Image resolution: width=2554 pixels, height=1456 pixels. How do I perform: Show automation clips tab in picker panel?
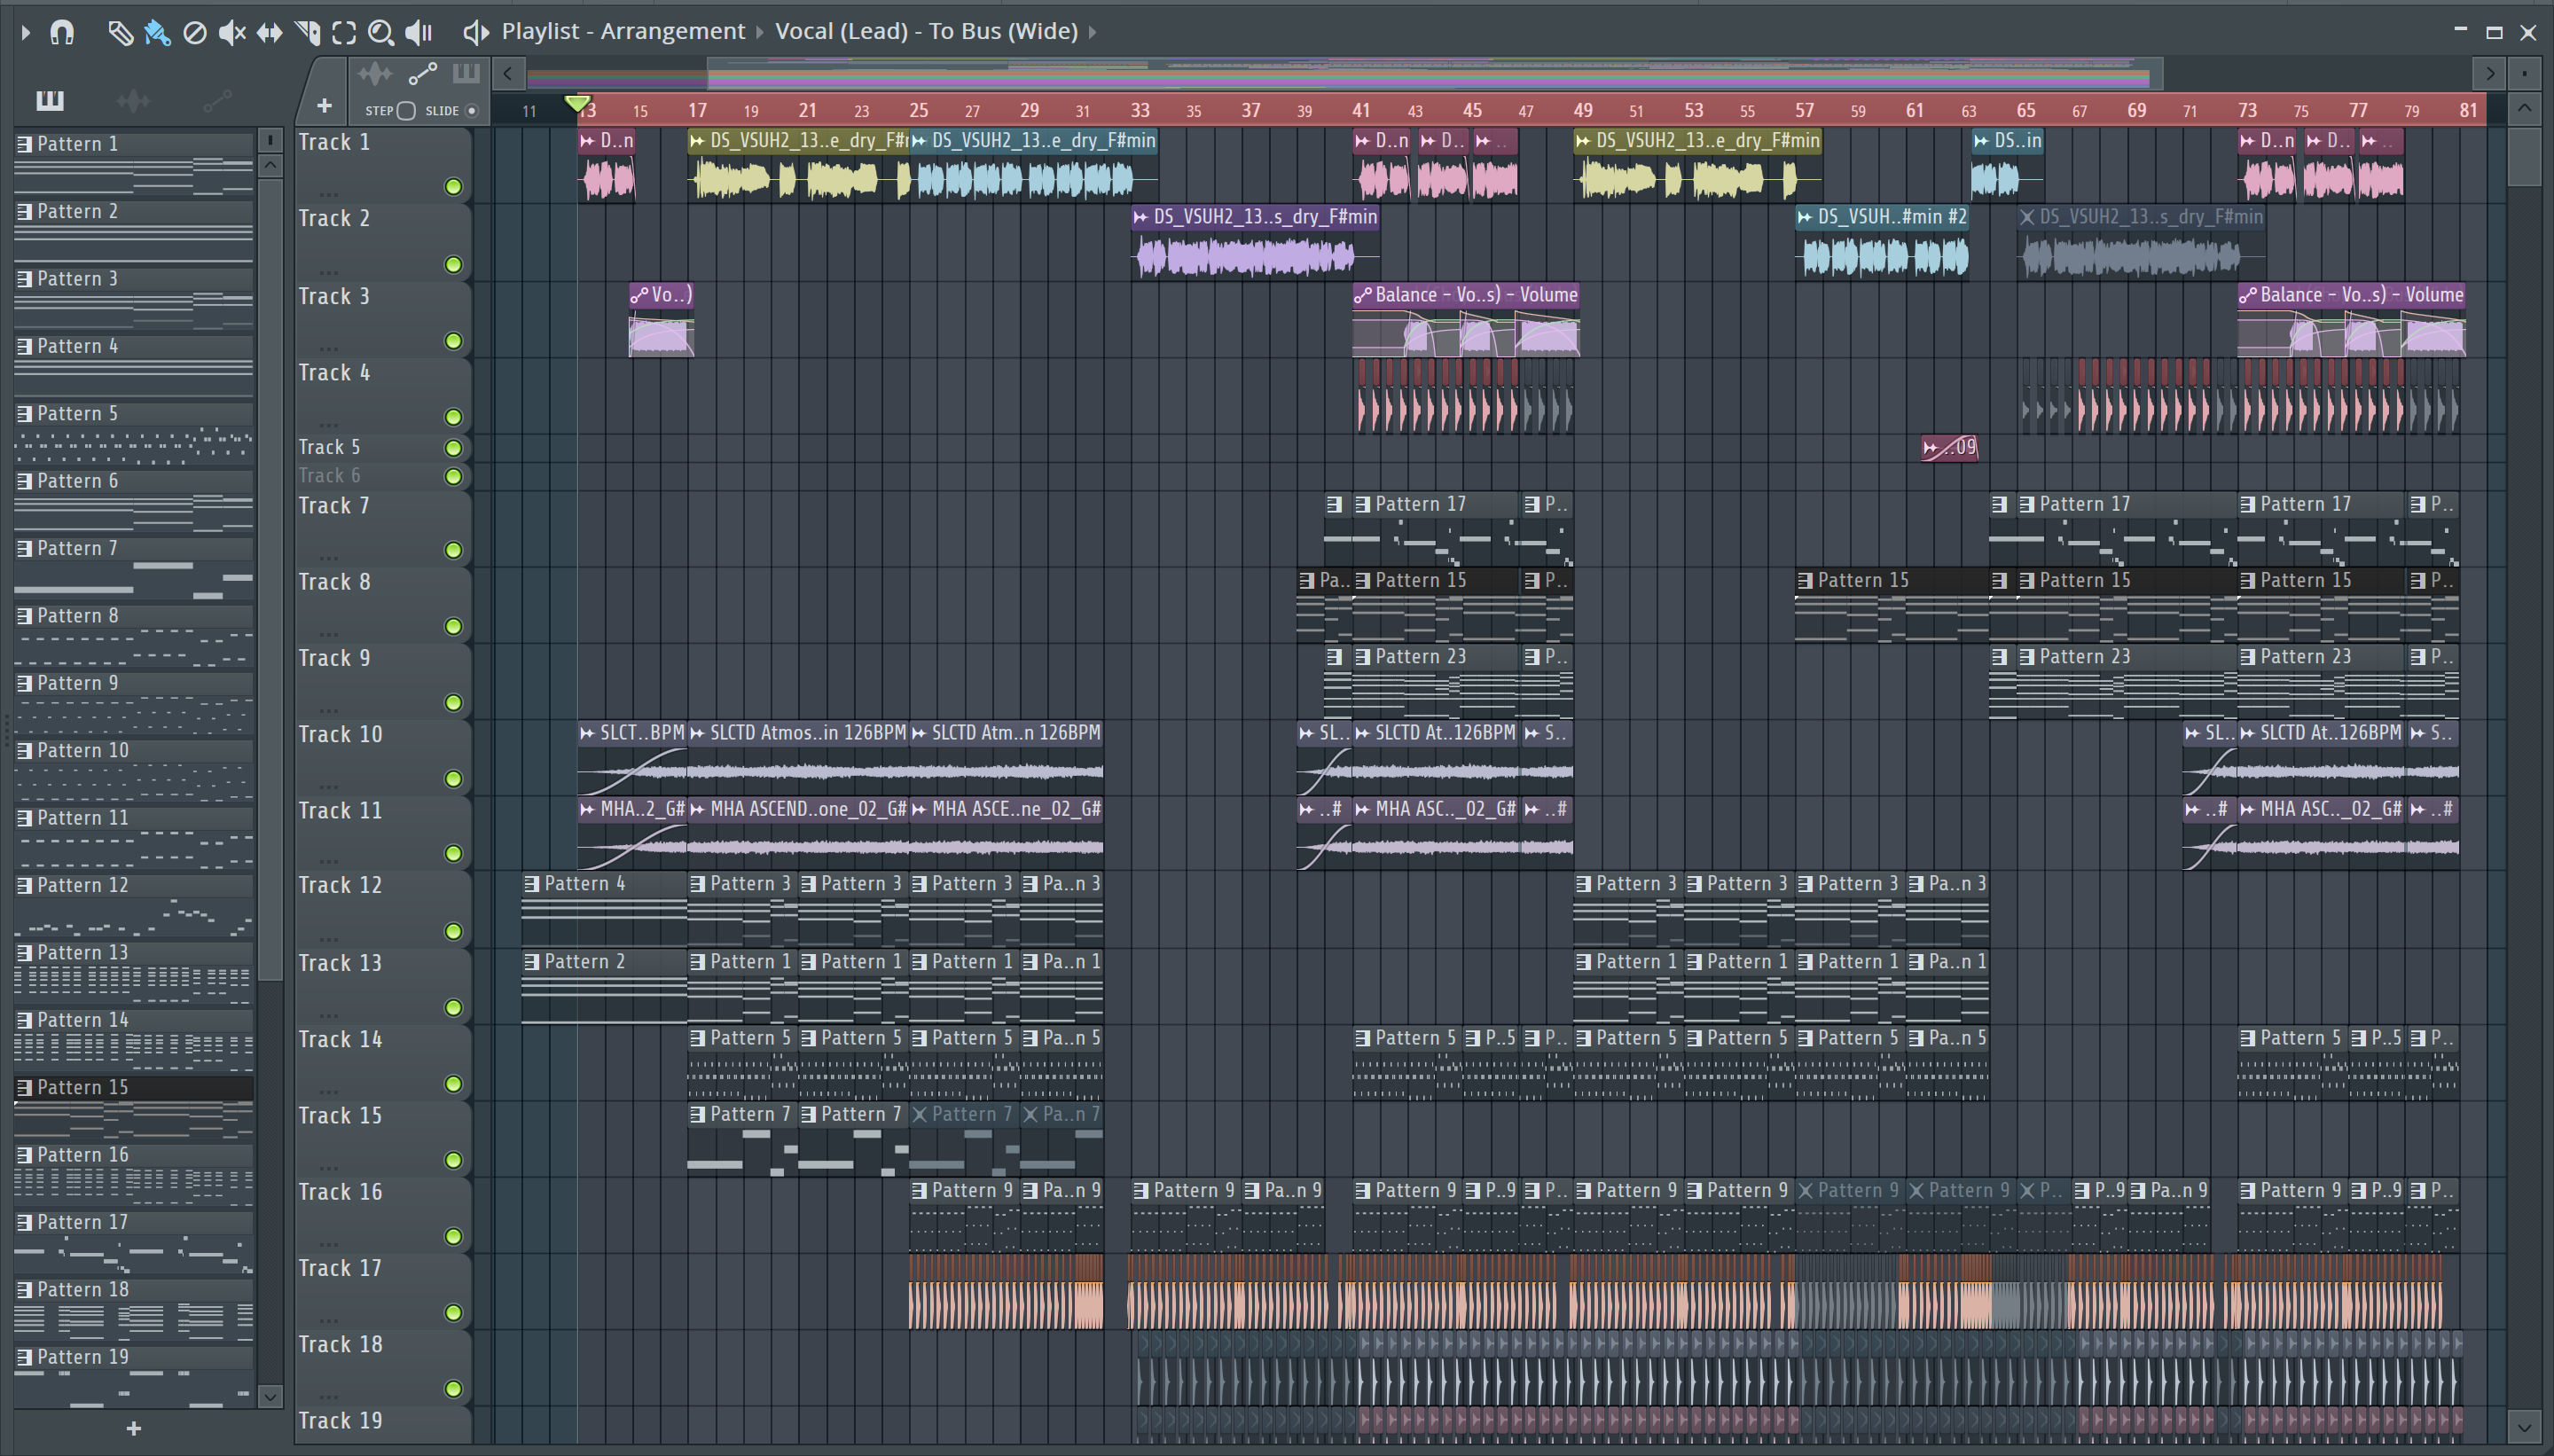[x=217, y=100]
